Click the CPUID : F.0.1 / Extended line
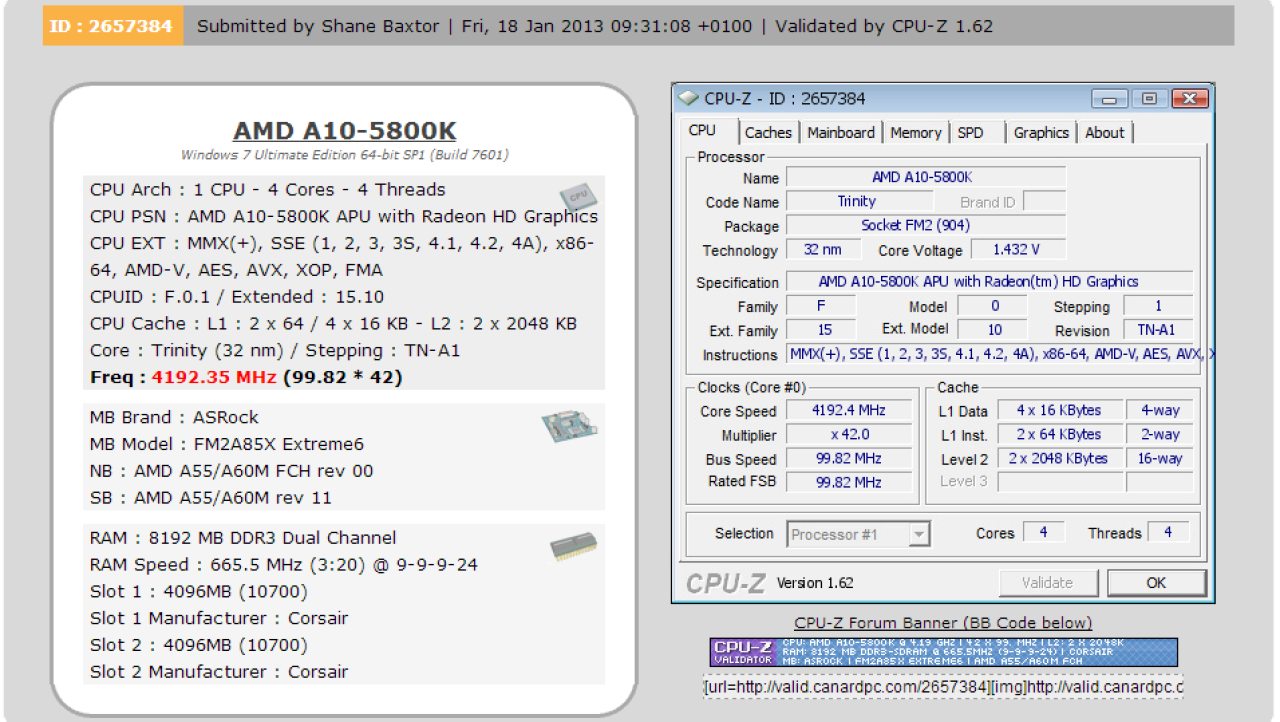Image resolution: width=1280 pixels, height=722 pixels. click(237, 297)
